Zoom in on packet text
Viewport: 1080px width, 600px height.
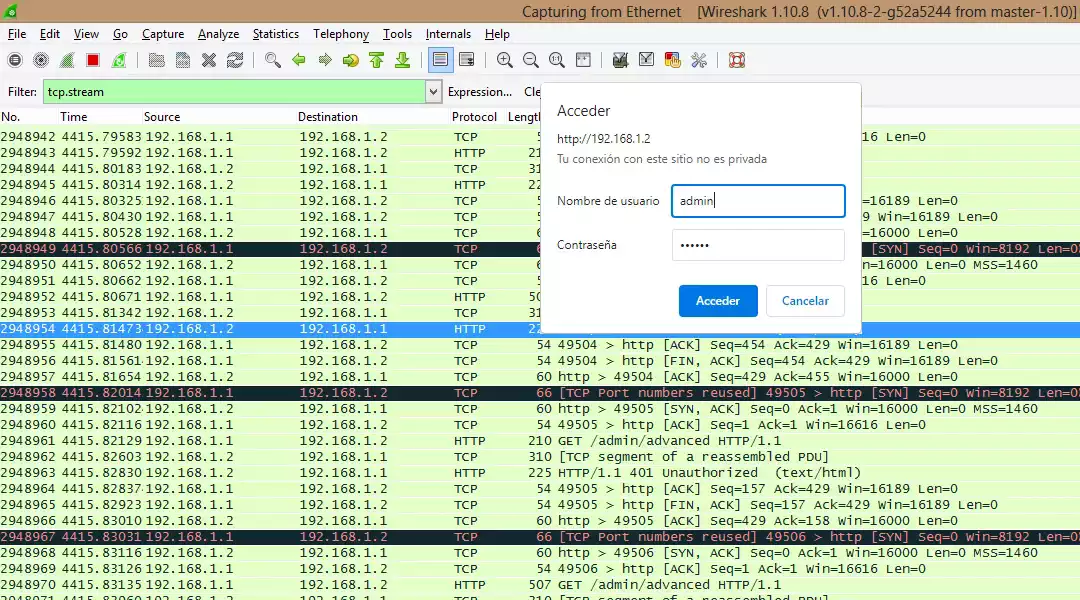504,61
